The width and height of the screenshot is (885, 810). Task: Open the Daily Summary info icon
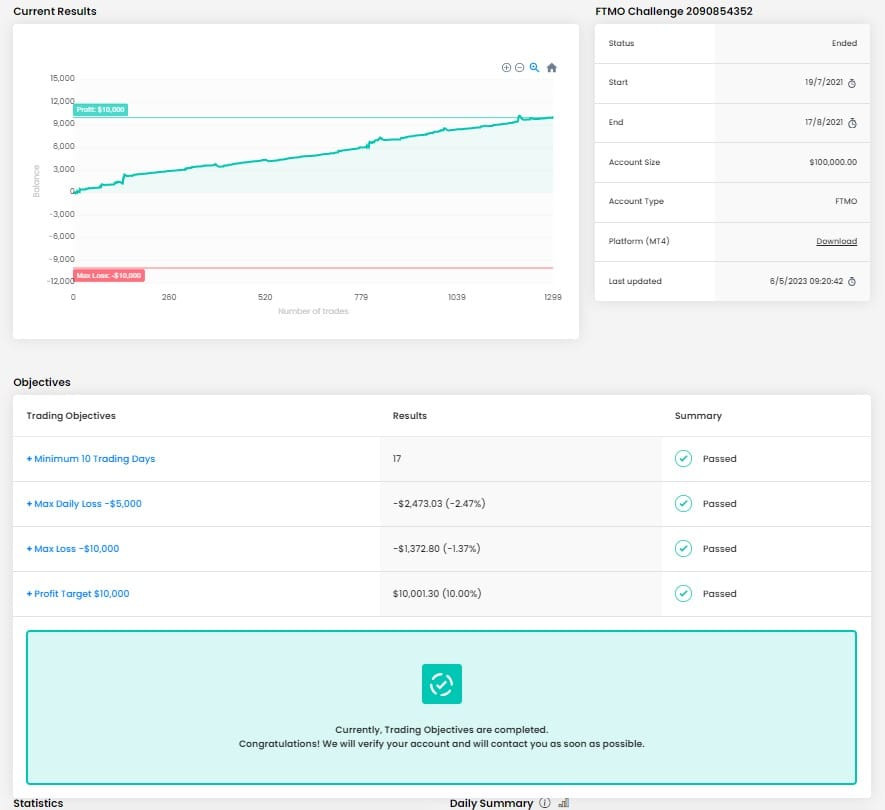pos(545,803)
